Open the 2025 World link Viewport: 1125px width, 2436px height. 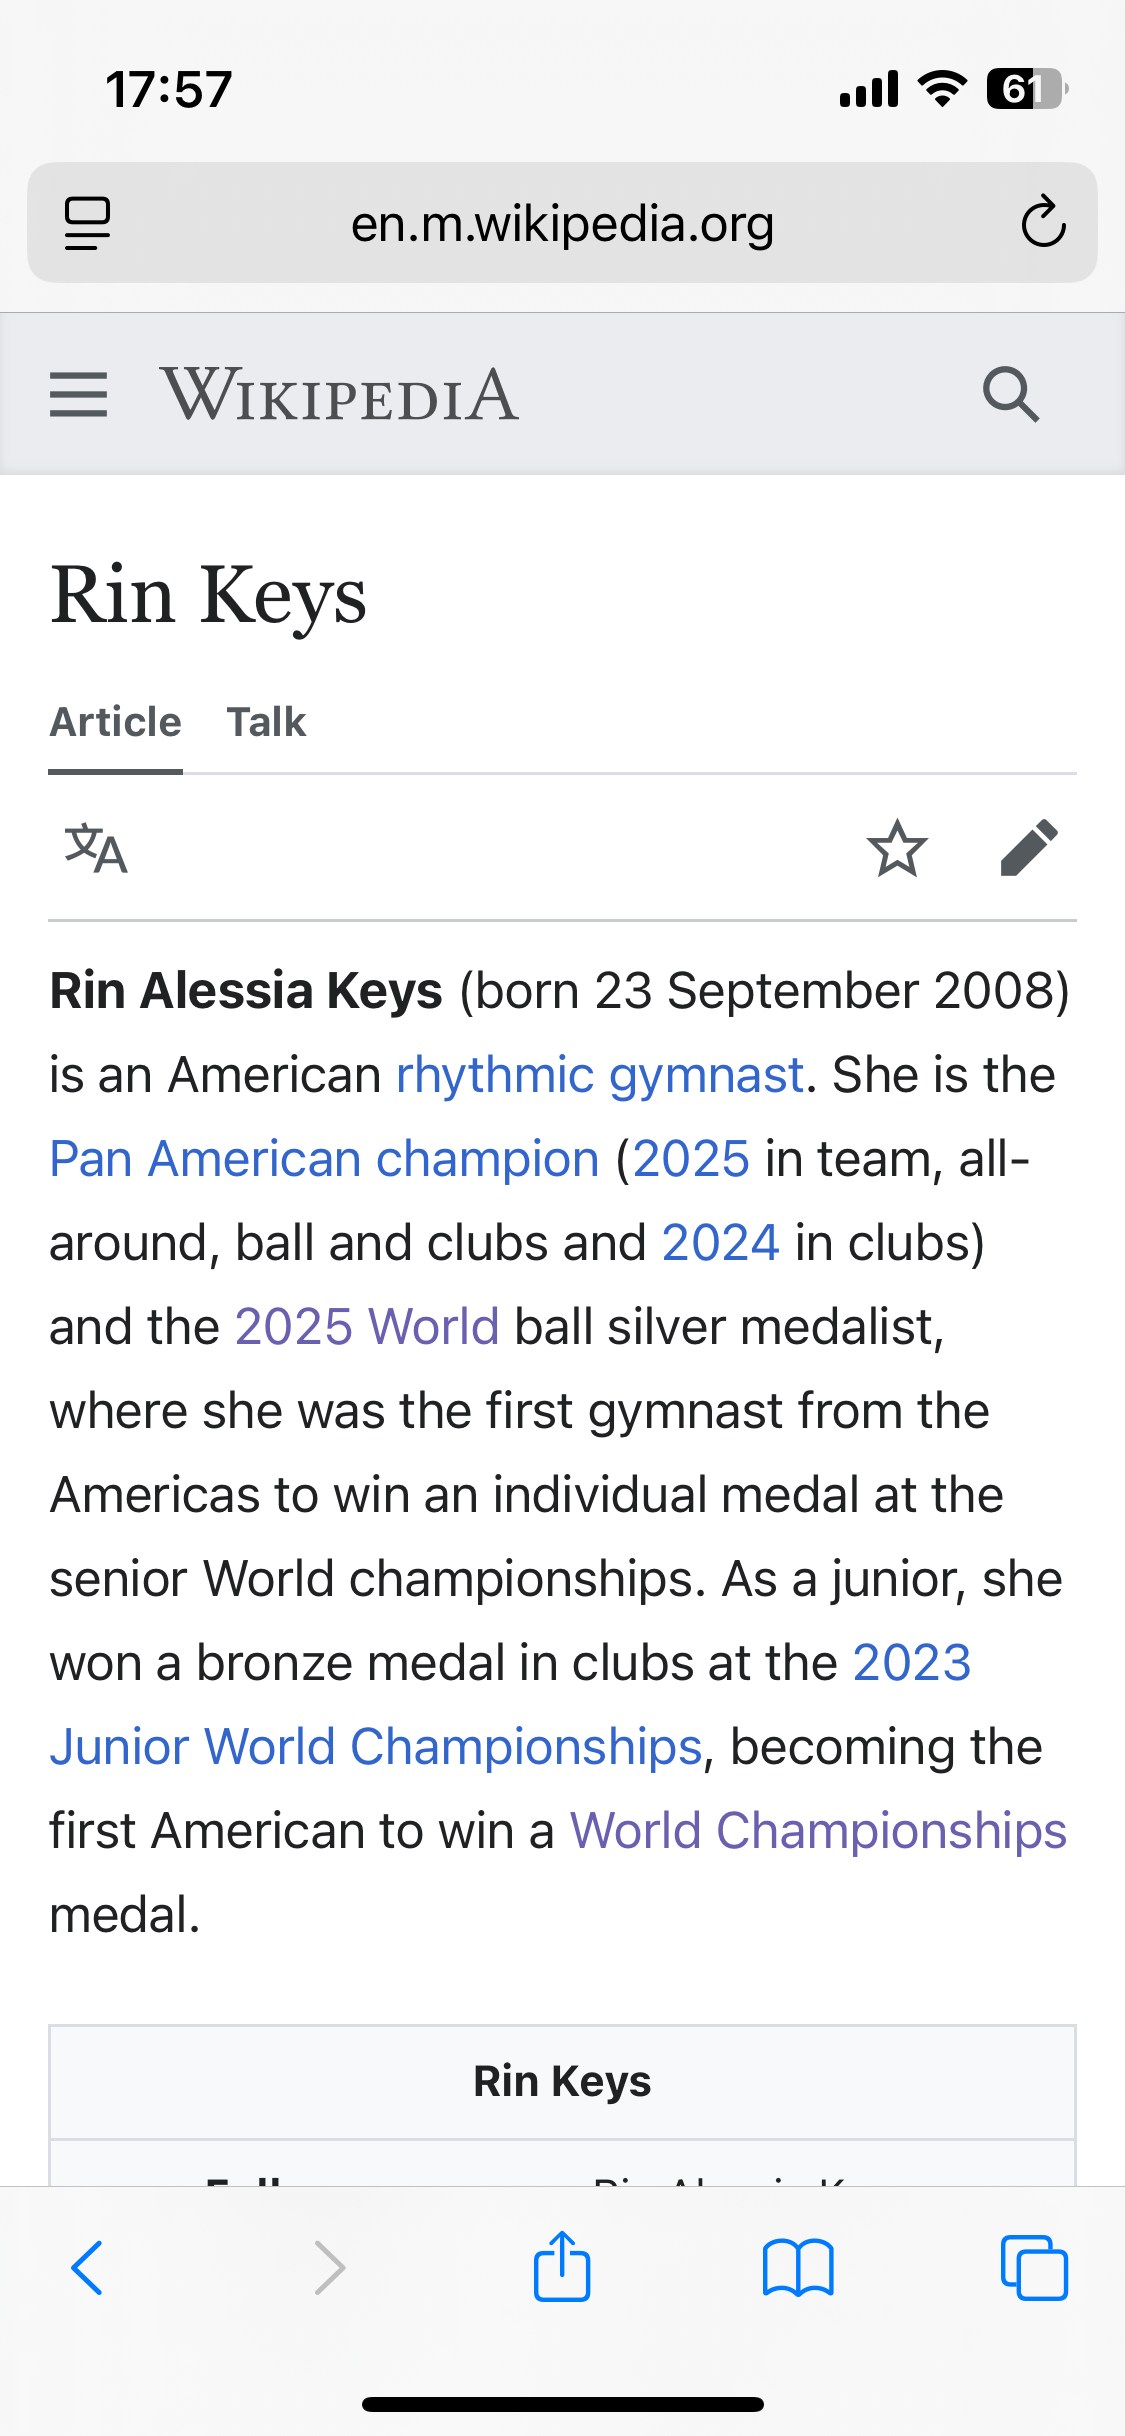coord(367,1327)
